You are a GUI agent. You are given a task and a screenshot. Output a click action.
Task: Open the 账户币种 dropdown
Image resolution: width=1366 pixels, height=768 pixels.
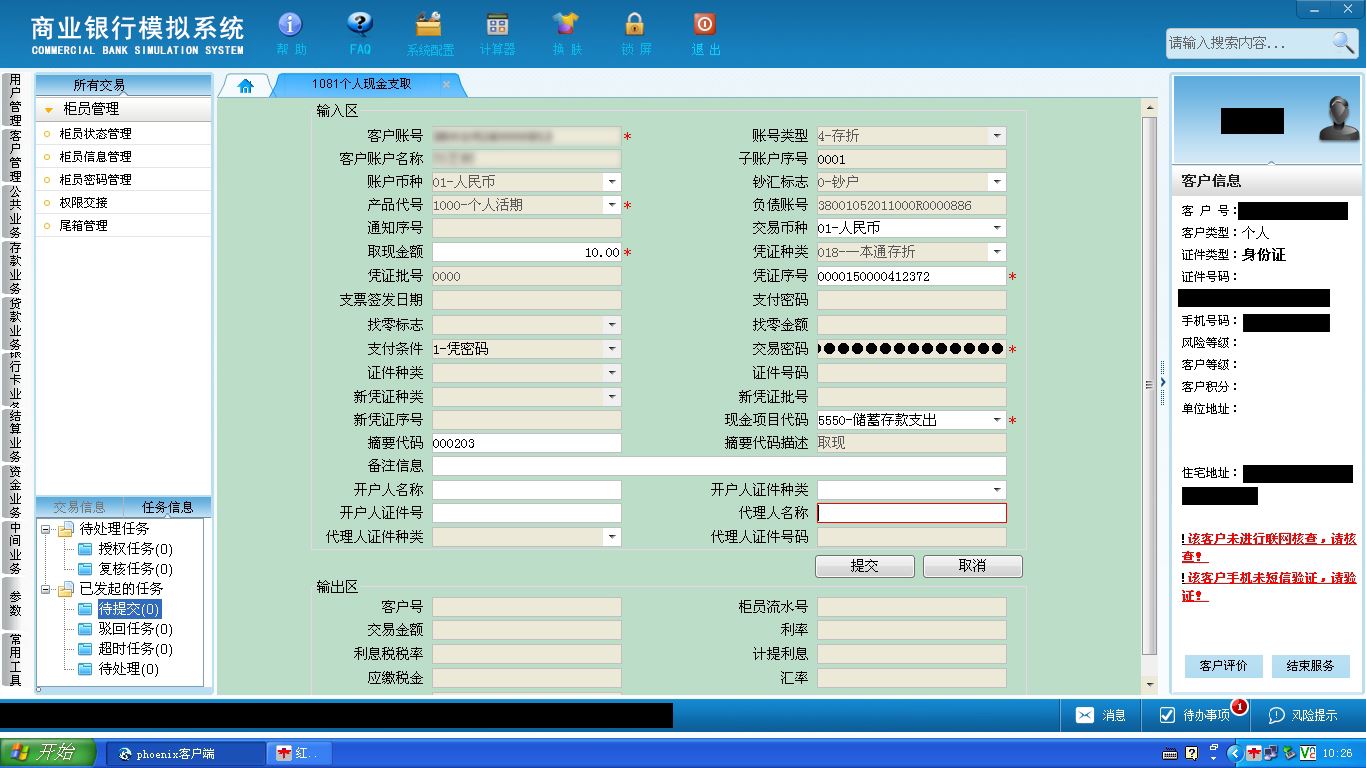[x=611, y=182]
